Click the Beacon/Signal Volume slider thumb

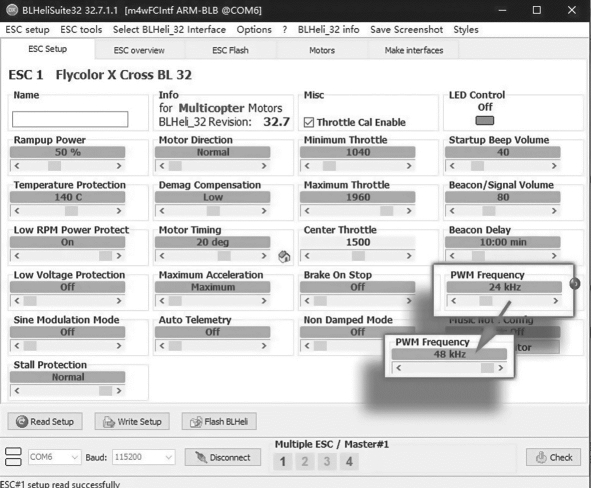489,211
